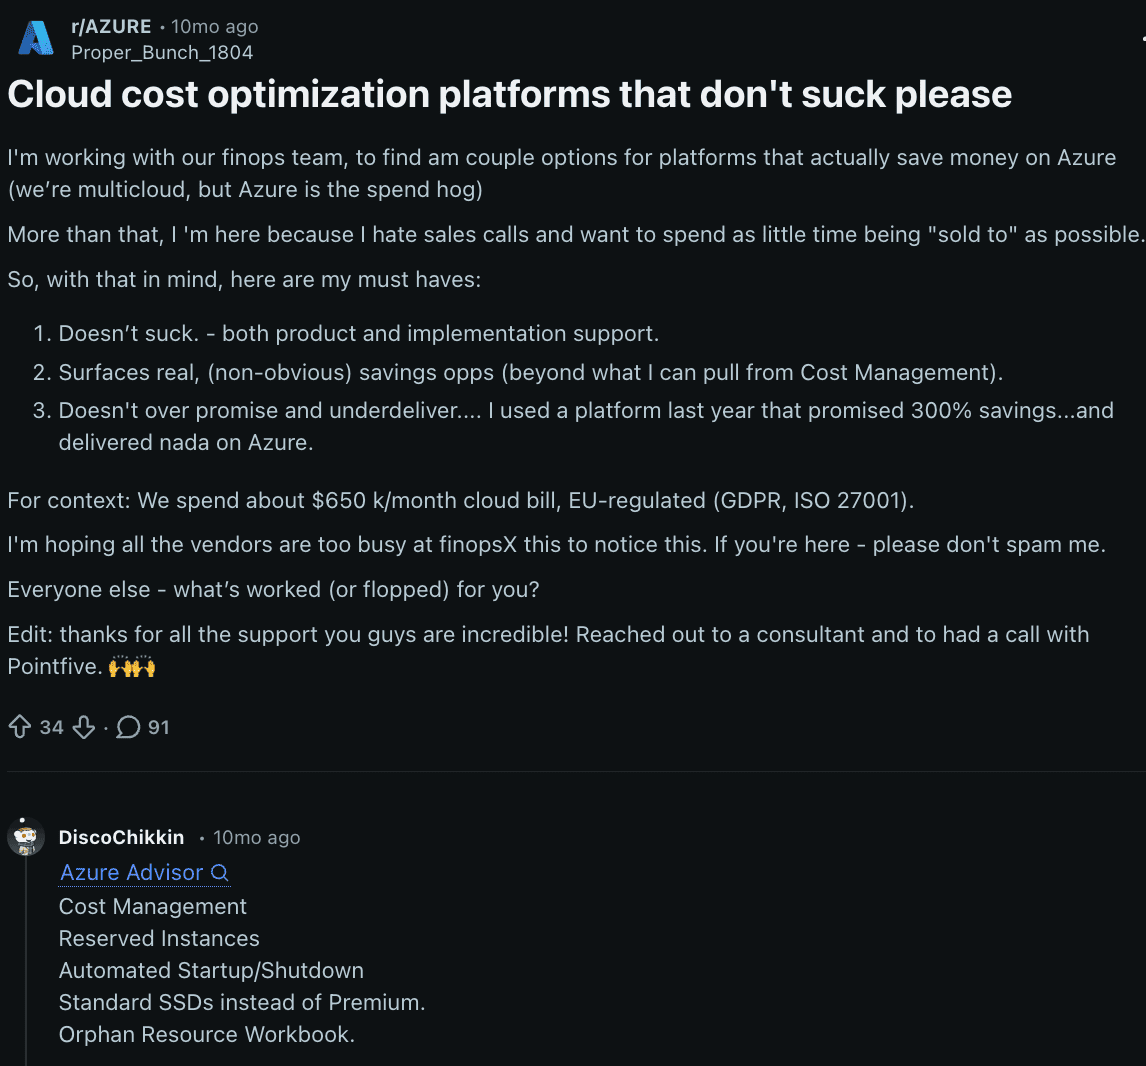Viewport: 1146px width, 1066px height.
Task: Click the post's "10mo ago" timestamp
Action: tap(214, 27)
